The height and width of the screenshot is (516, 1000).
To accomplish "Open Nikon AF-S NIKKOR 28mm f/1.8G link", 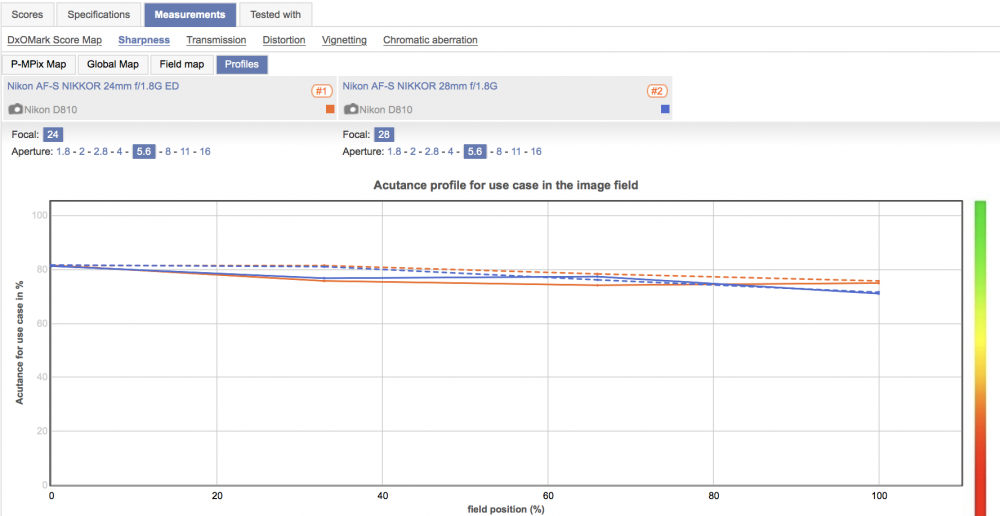I will point(420,85).
